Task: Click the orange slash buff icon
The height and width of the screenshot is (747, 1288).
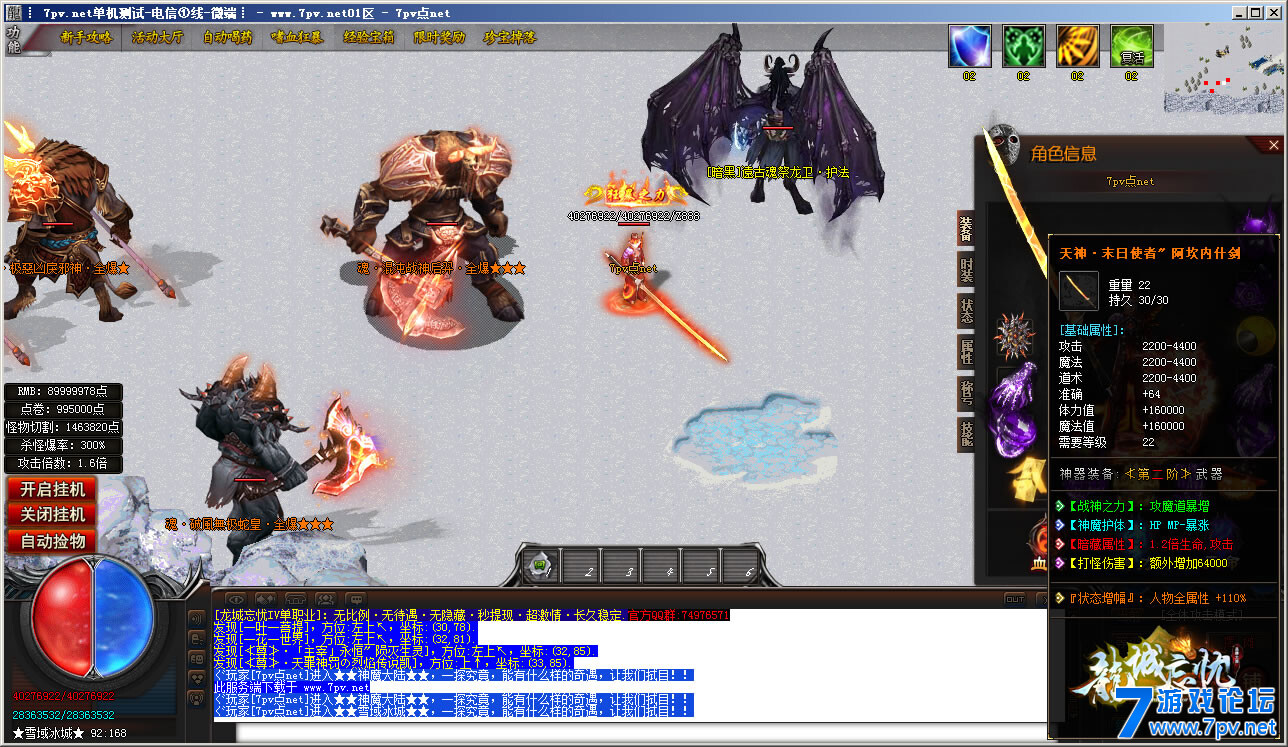Action: [1077, 46]
